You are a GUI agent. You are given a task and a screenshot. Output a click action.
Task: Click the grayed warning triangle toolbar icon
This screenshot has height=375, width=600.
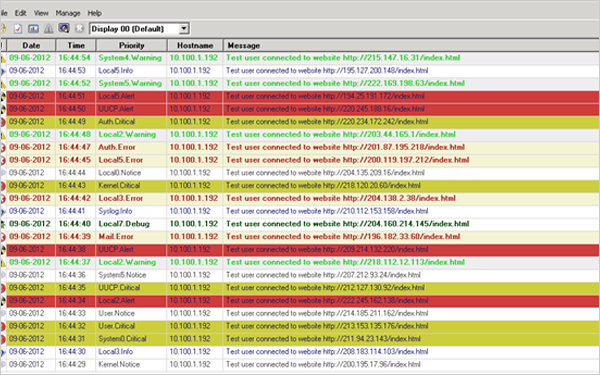[x=49, y=29]
